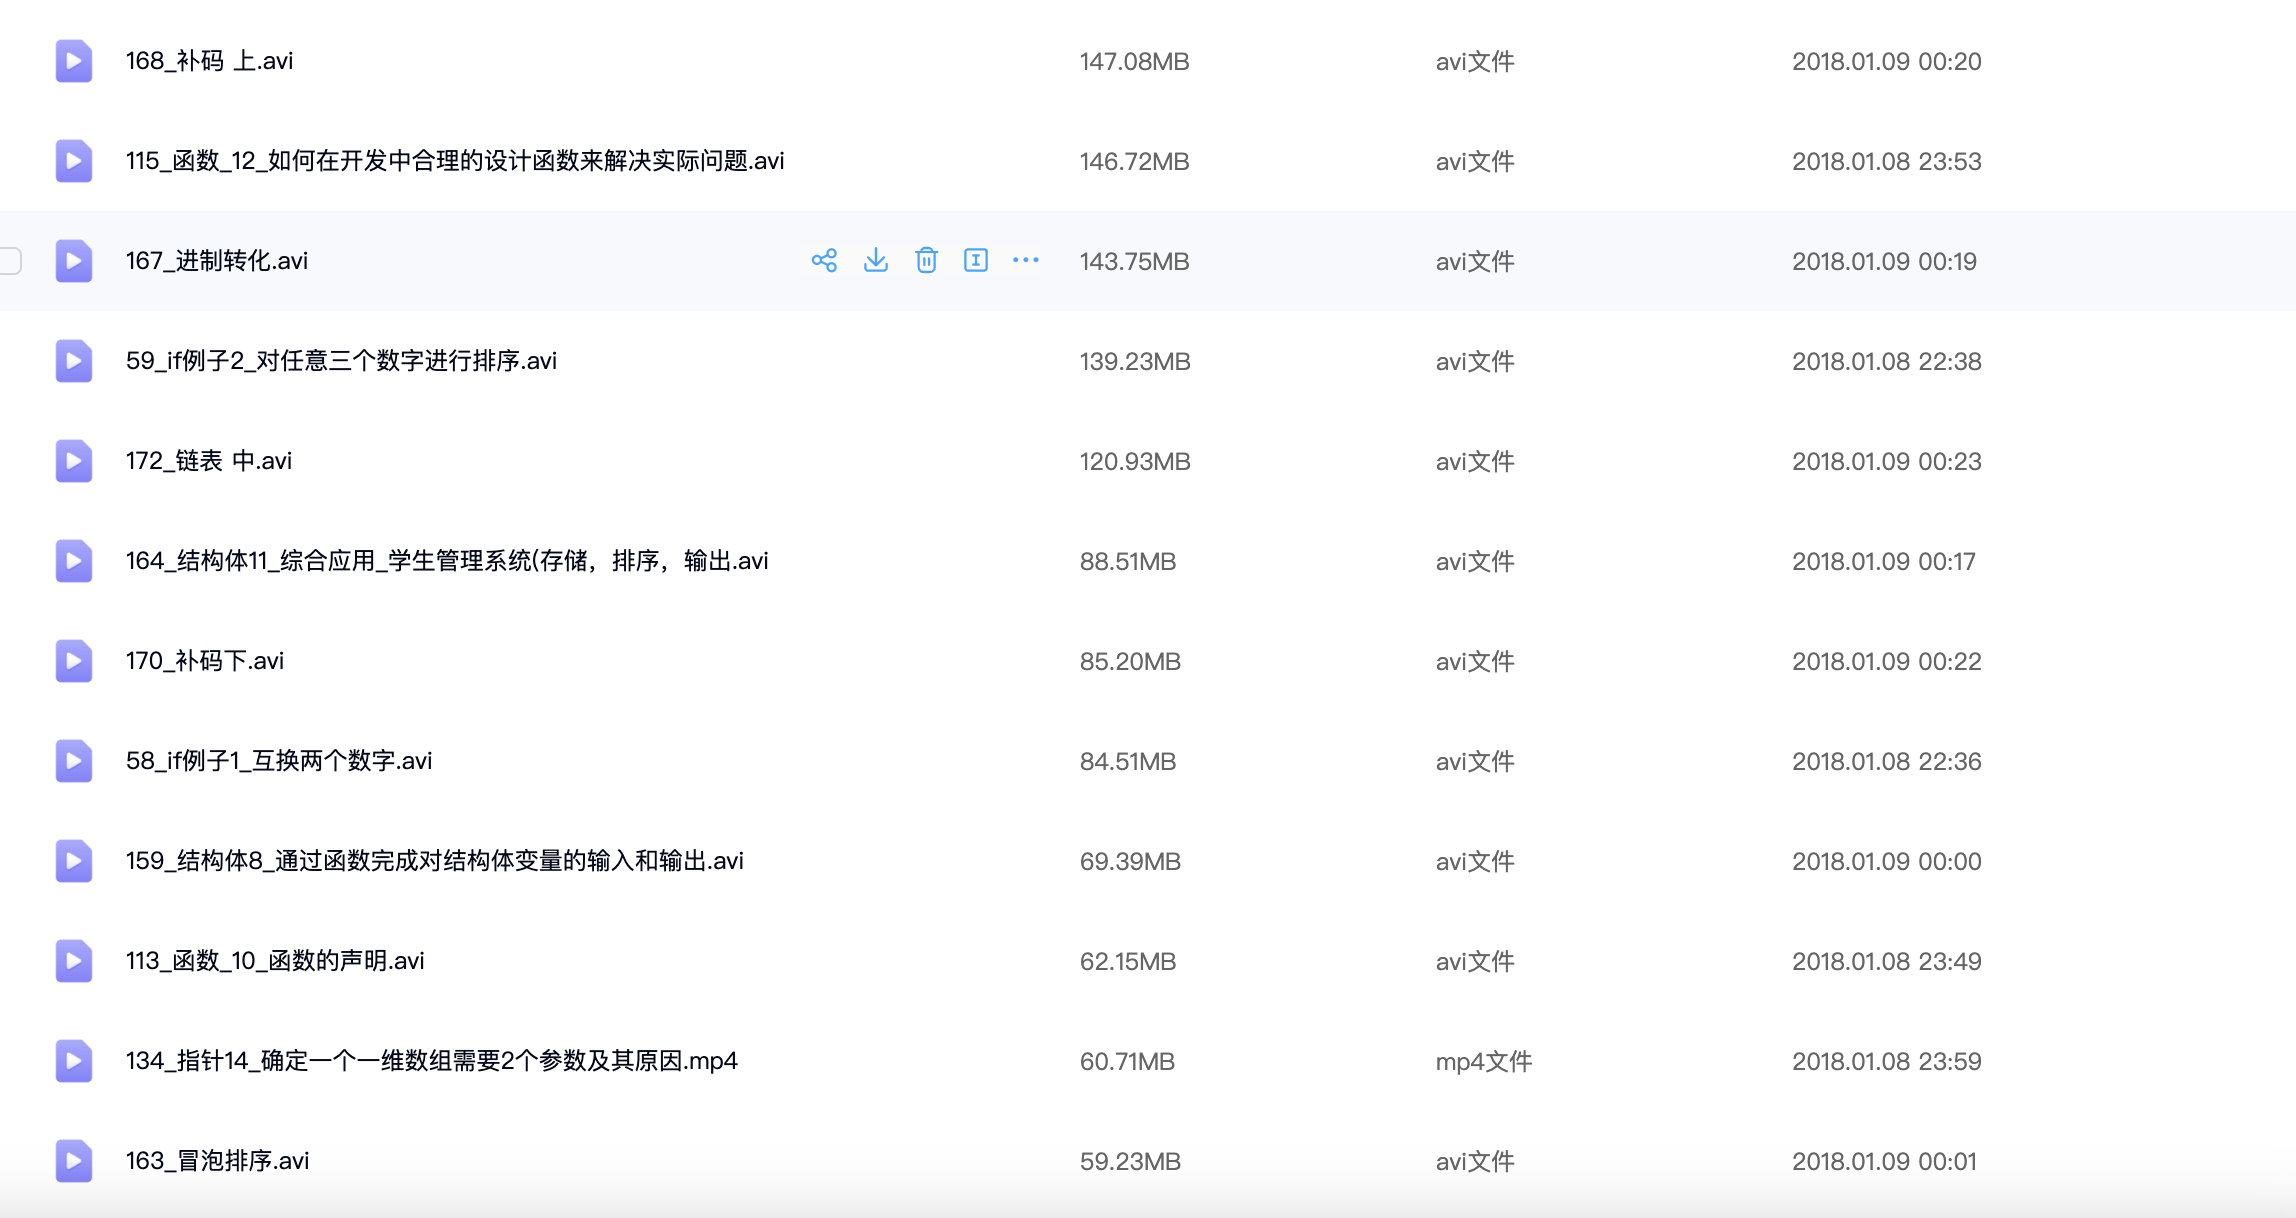Click the size value 139.23MB

pos(1135,362)
